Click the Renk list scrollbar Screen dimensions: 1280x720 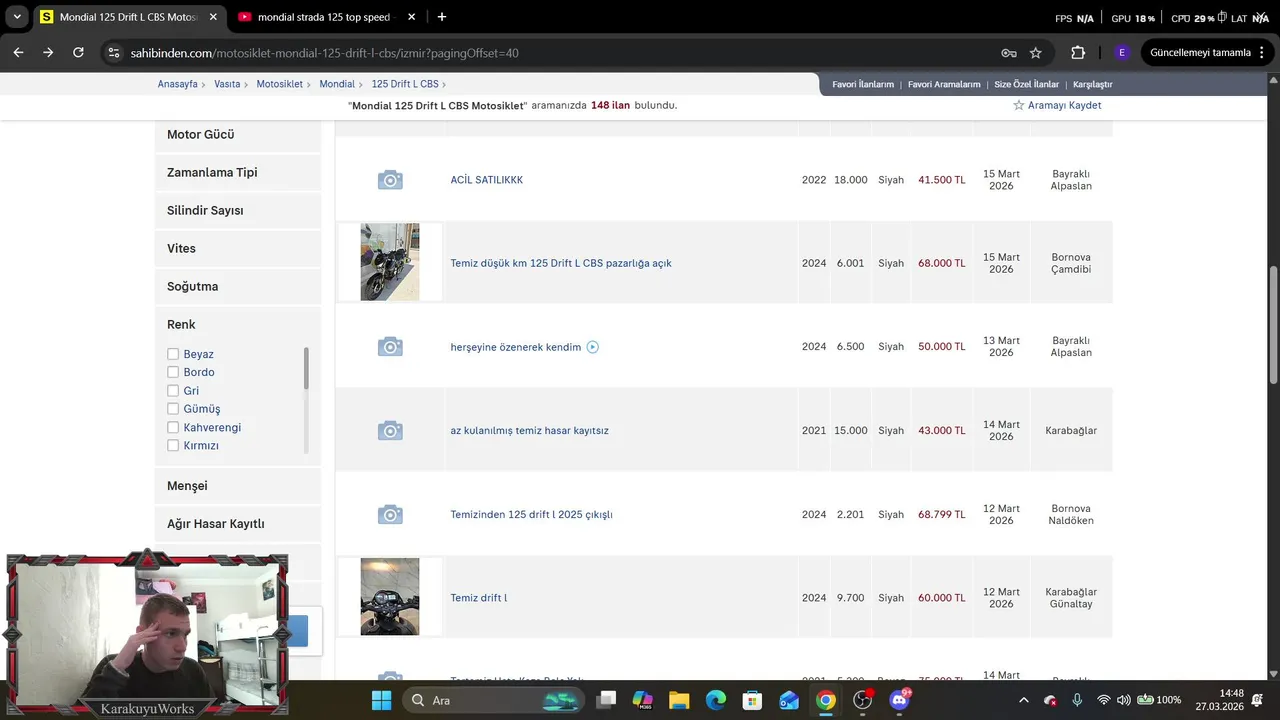pyautogui.click(x=306, y=368)
